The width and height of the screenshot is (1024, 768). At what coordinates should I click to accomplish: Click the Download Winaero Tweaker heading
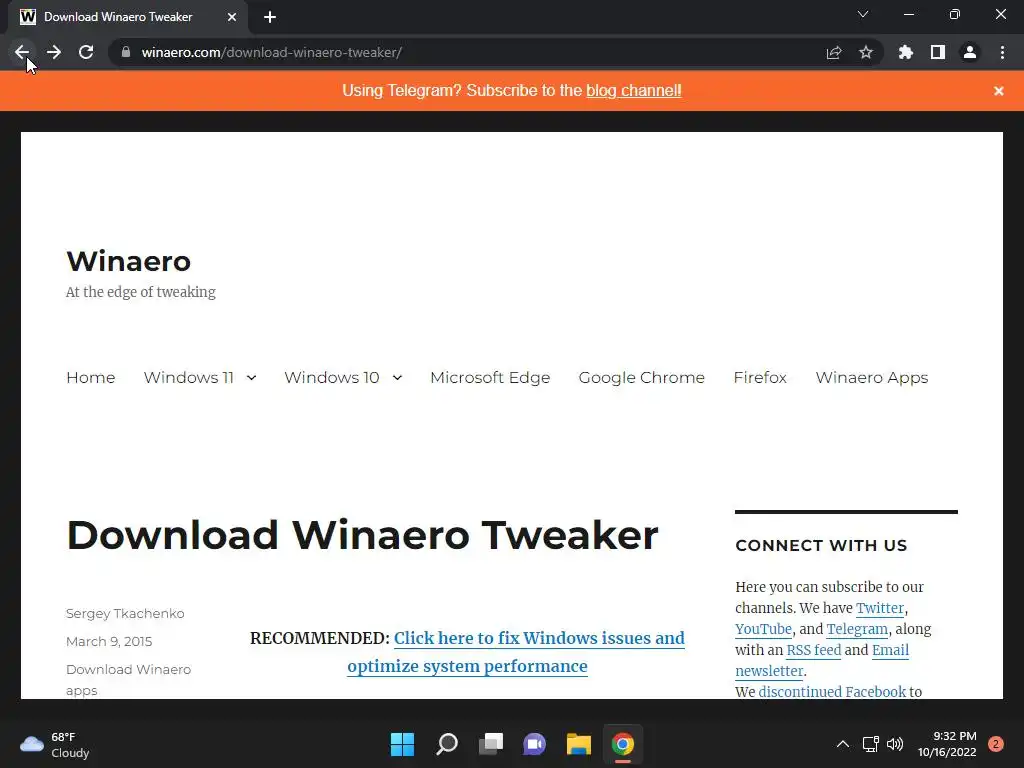pos(362,535)
